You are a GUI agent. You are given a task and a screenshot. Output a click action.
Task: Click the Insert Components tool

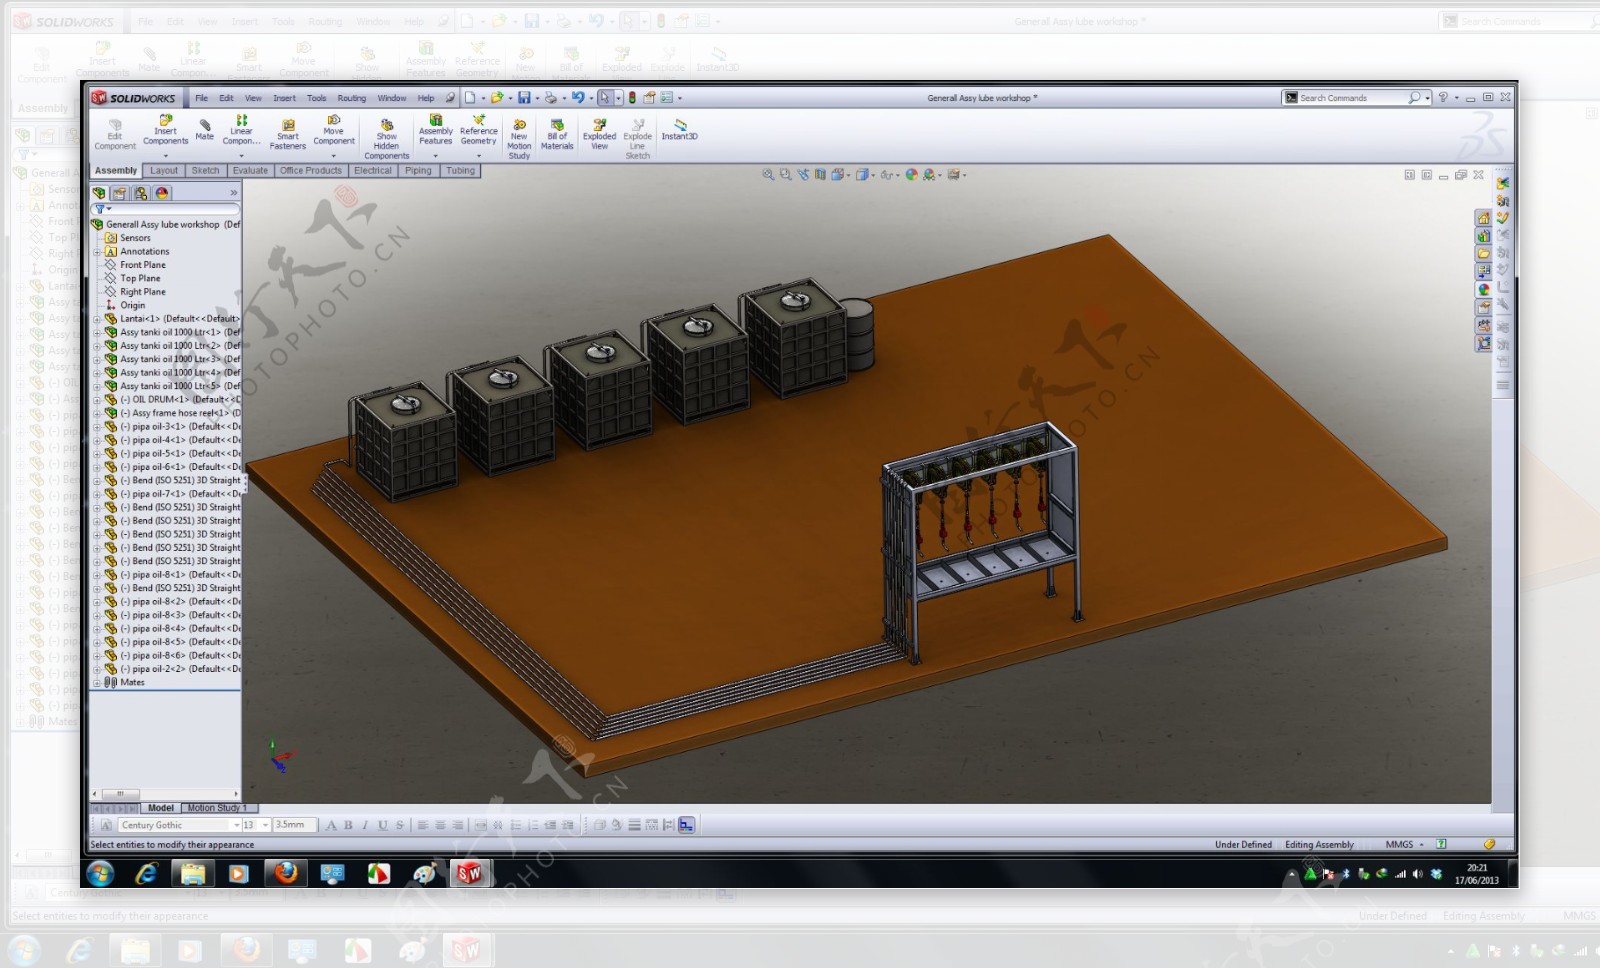coord(165,130)
